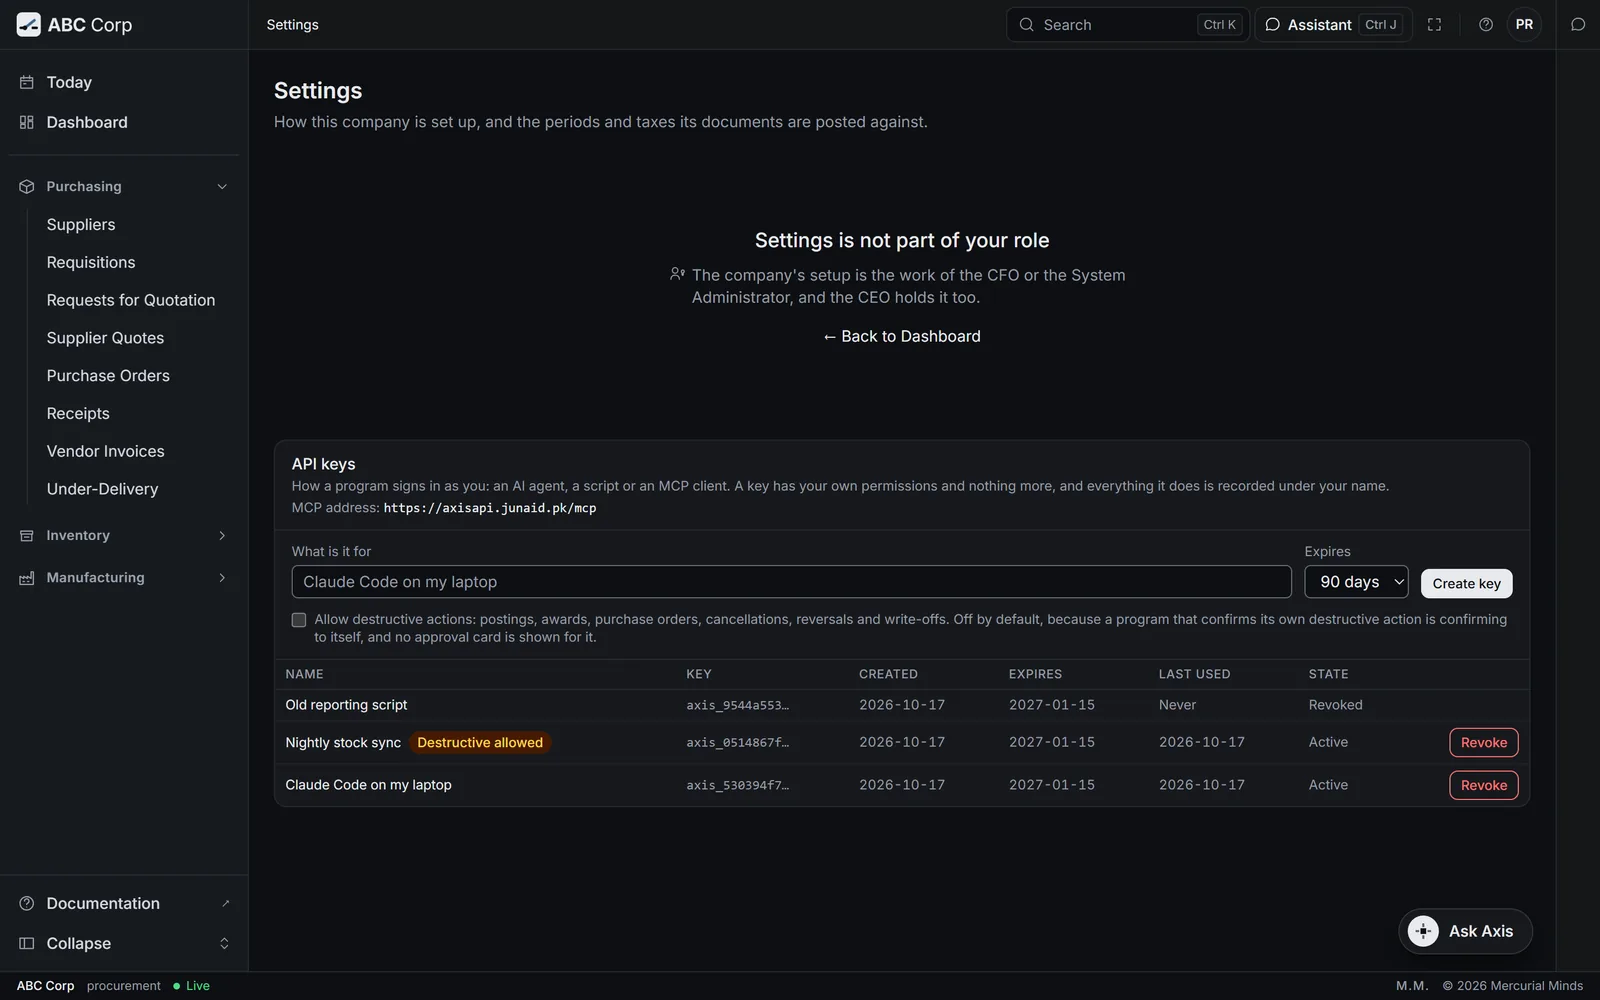Click the Dashboard grid icon

[x=27, y=122]
